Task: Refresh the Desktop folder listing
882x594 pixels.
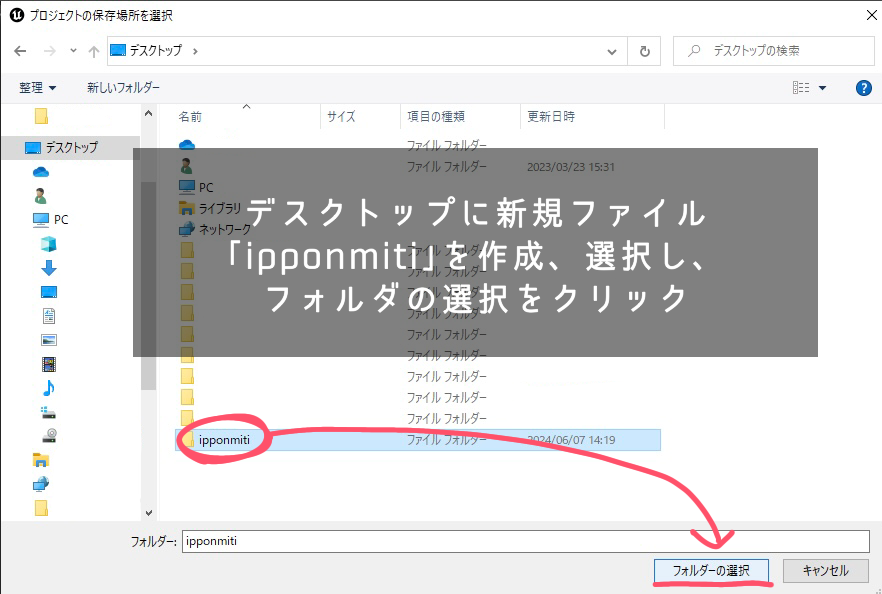Action: coord(644,51)
